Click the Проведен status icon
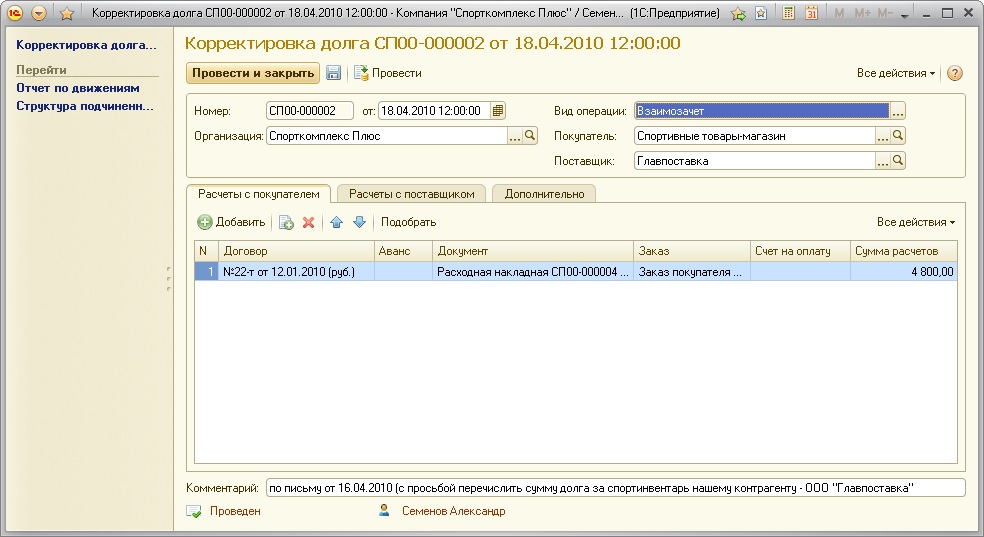984x537 pixels. (x=194, y=511)
